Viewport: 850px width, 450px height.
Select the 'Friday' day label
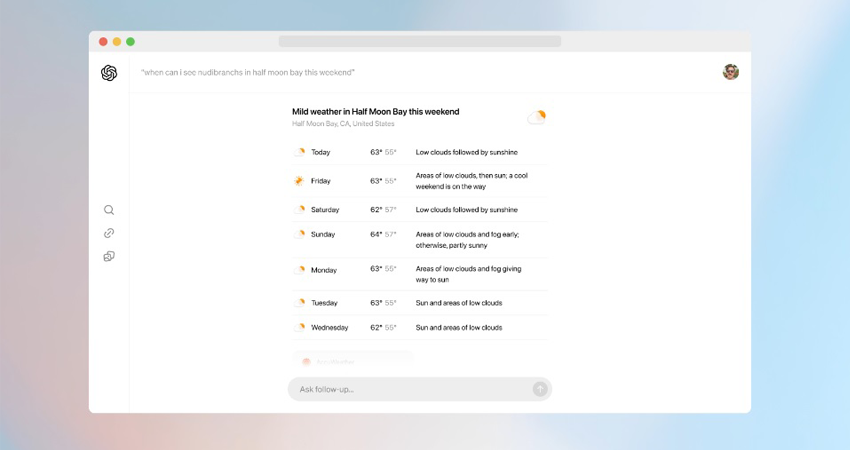(x=320, y=181)
